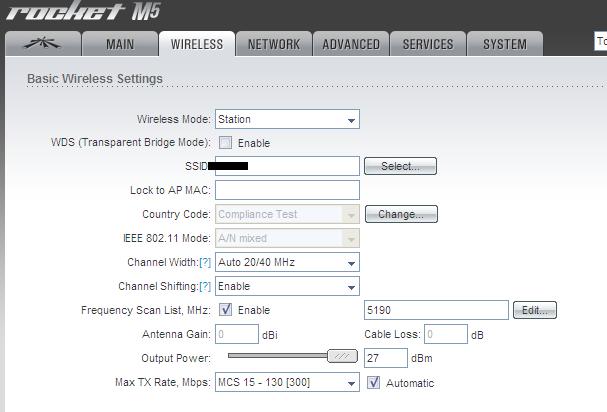Click the Output Power slider handle
Image resolution: width=607 pixels, height=412 pixels.
coord(342,356)
